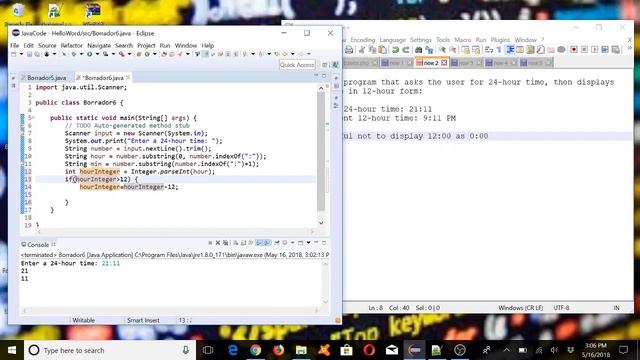Screen dimensions: 640x360
Task: Click the Debug bug icon in Eclipse toolbar
Action: coord(73,54)
